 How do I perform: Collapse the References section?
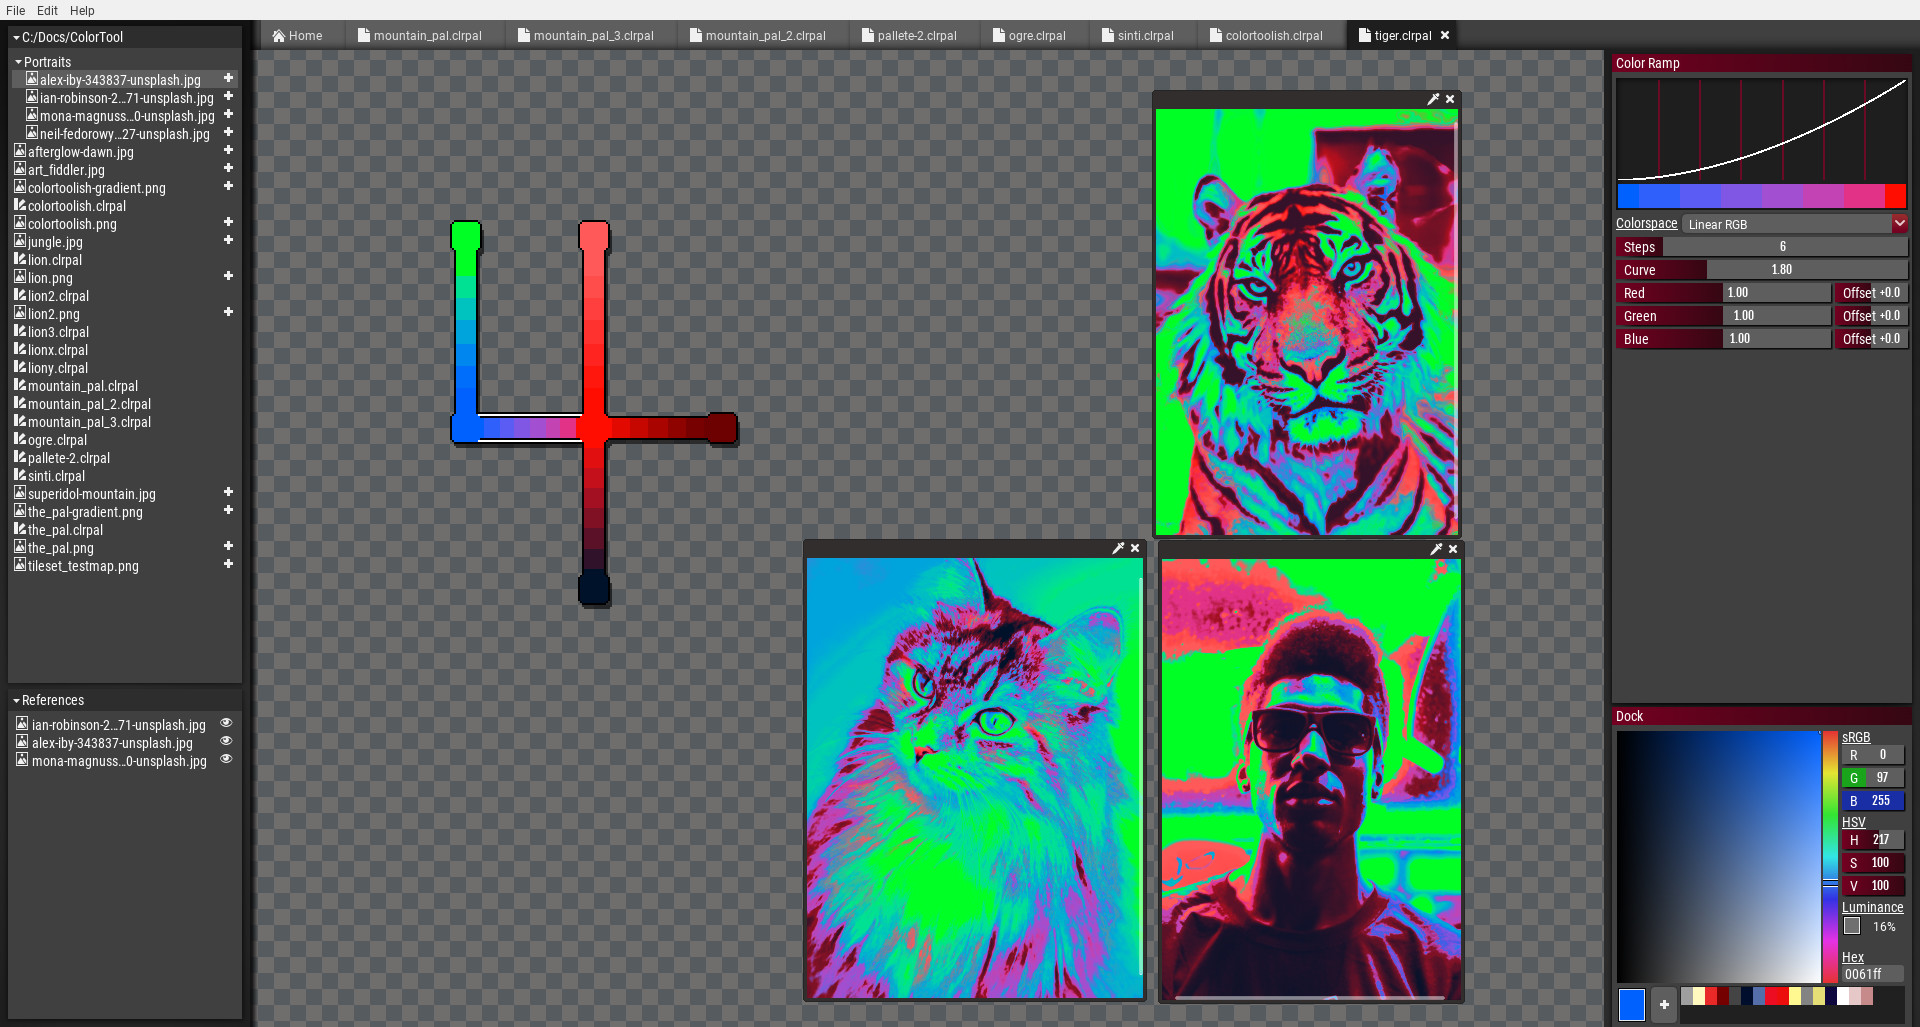point(16,700)
